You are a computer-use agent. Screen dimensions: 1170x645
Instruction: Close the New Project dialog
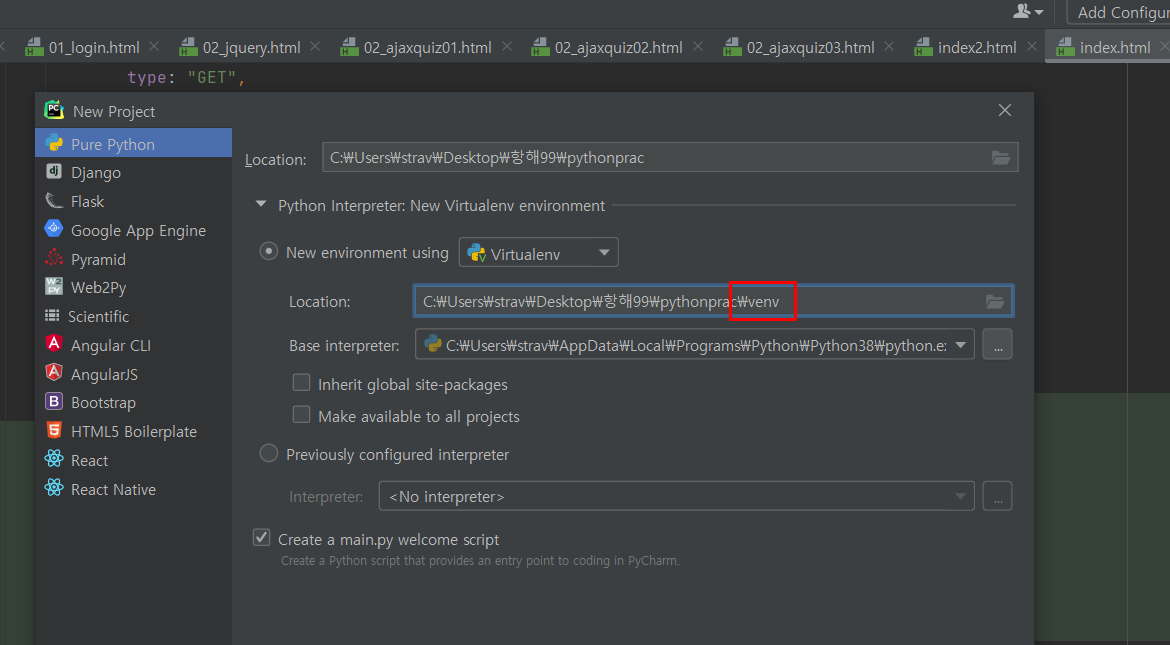point(1005,110)
